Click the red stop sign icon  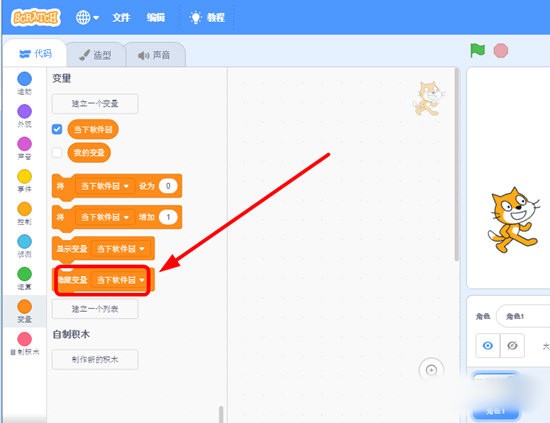click(501, 51)
